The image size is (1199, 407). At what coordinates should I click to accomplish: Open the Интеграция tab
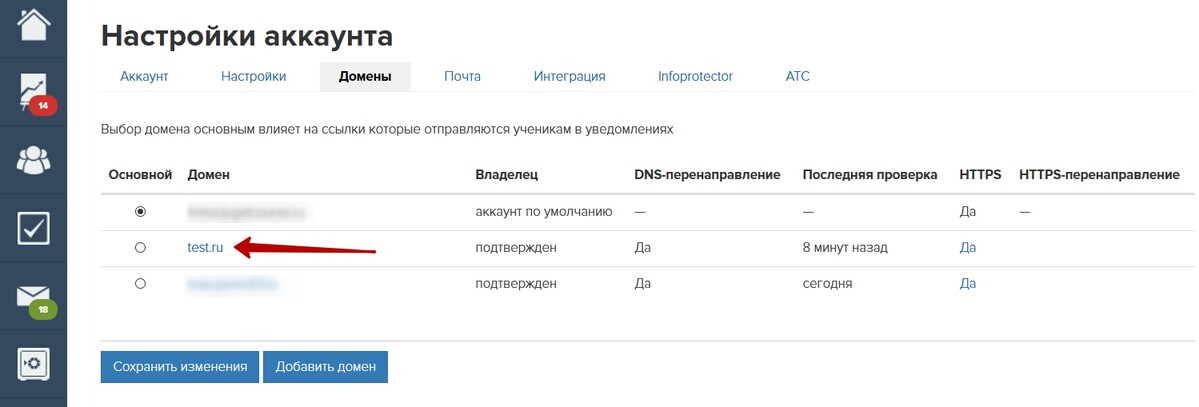point(570,77)
